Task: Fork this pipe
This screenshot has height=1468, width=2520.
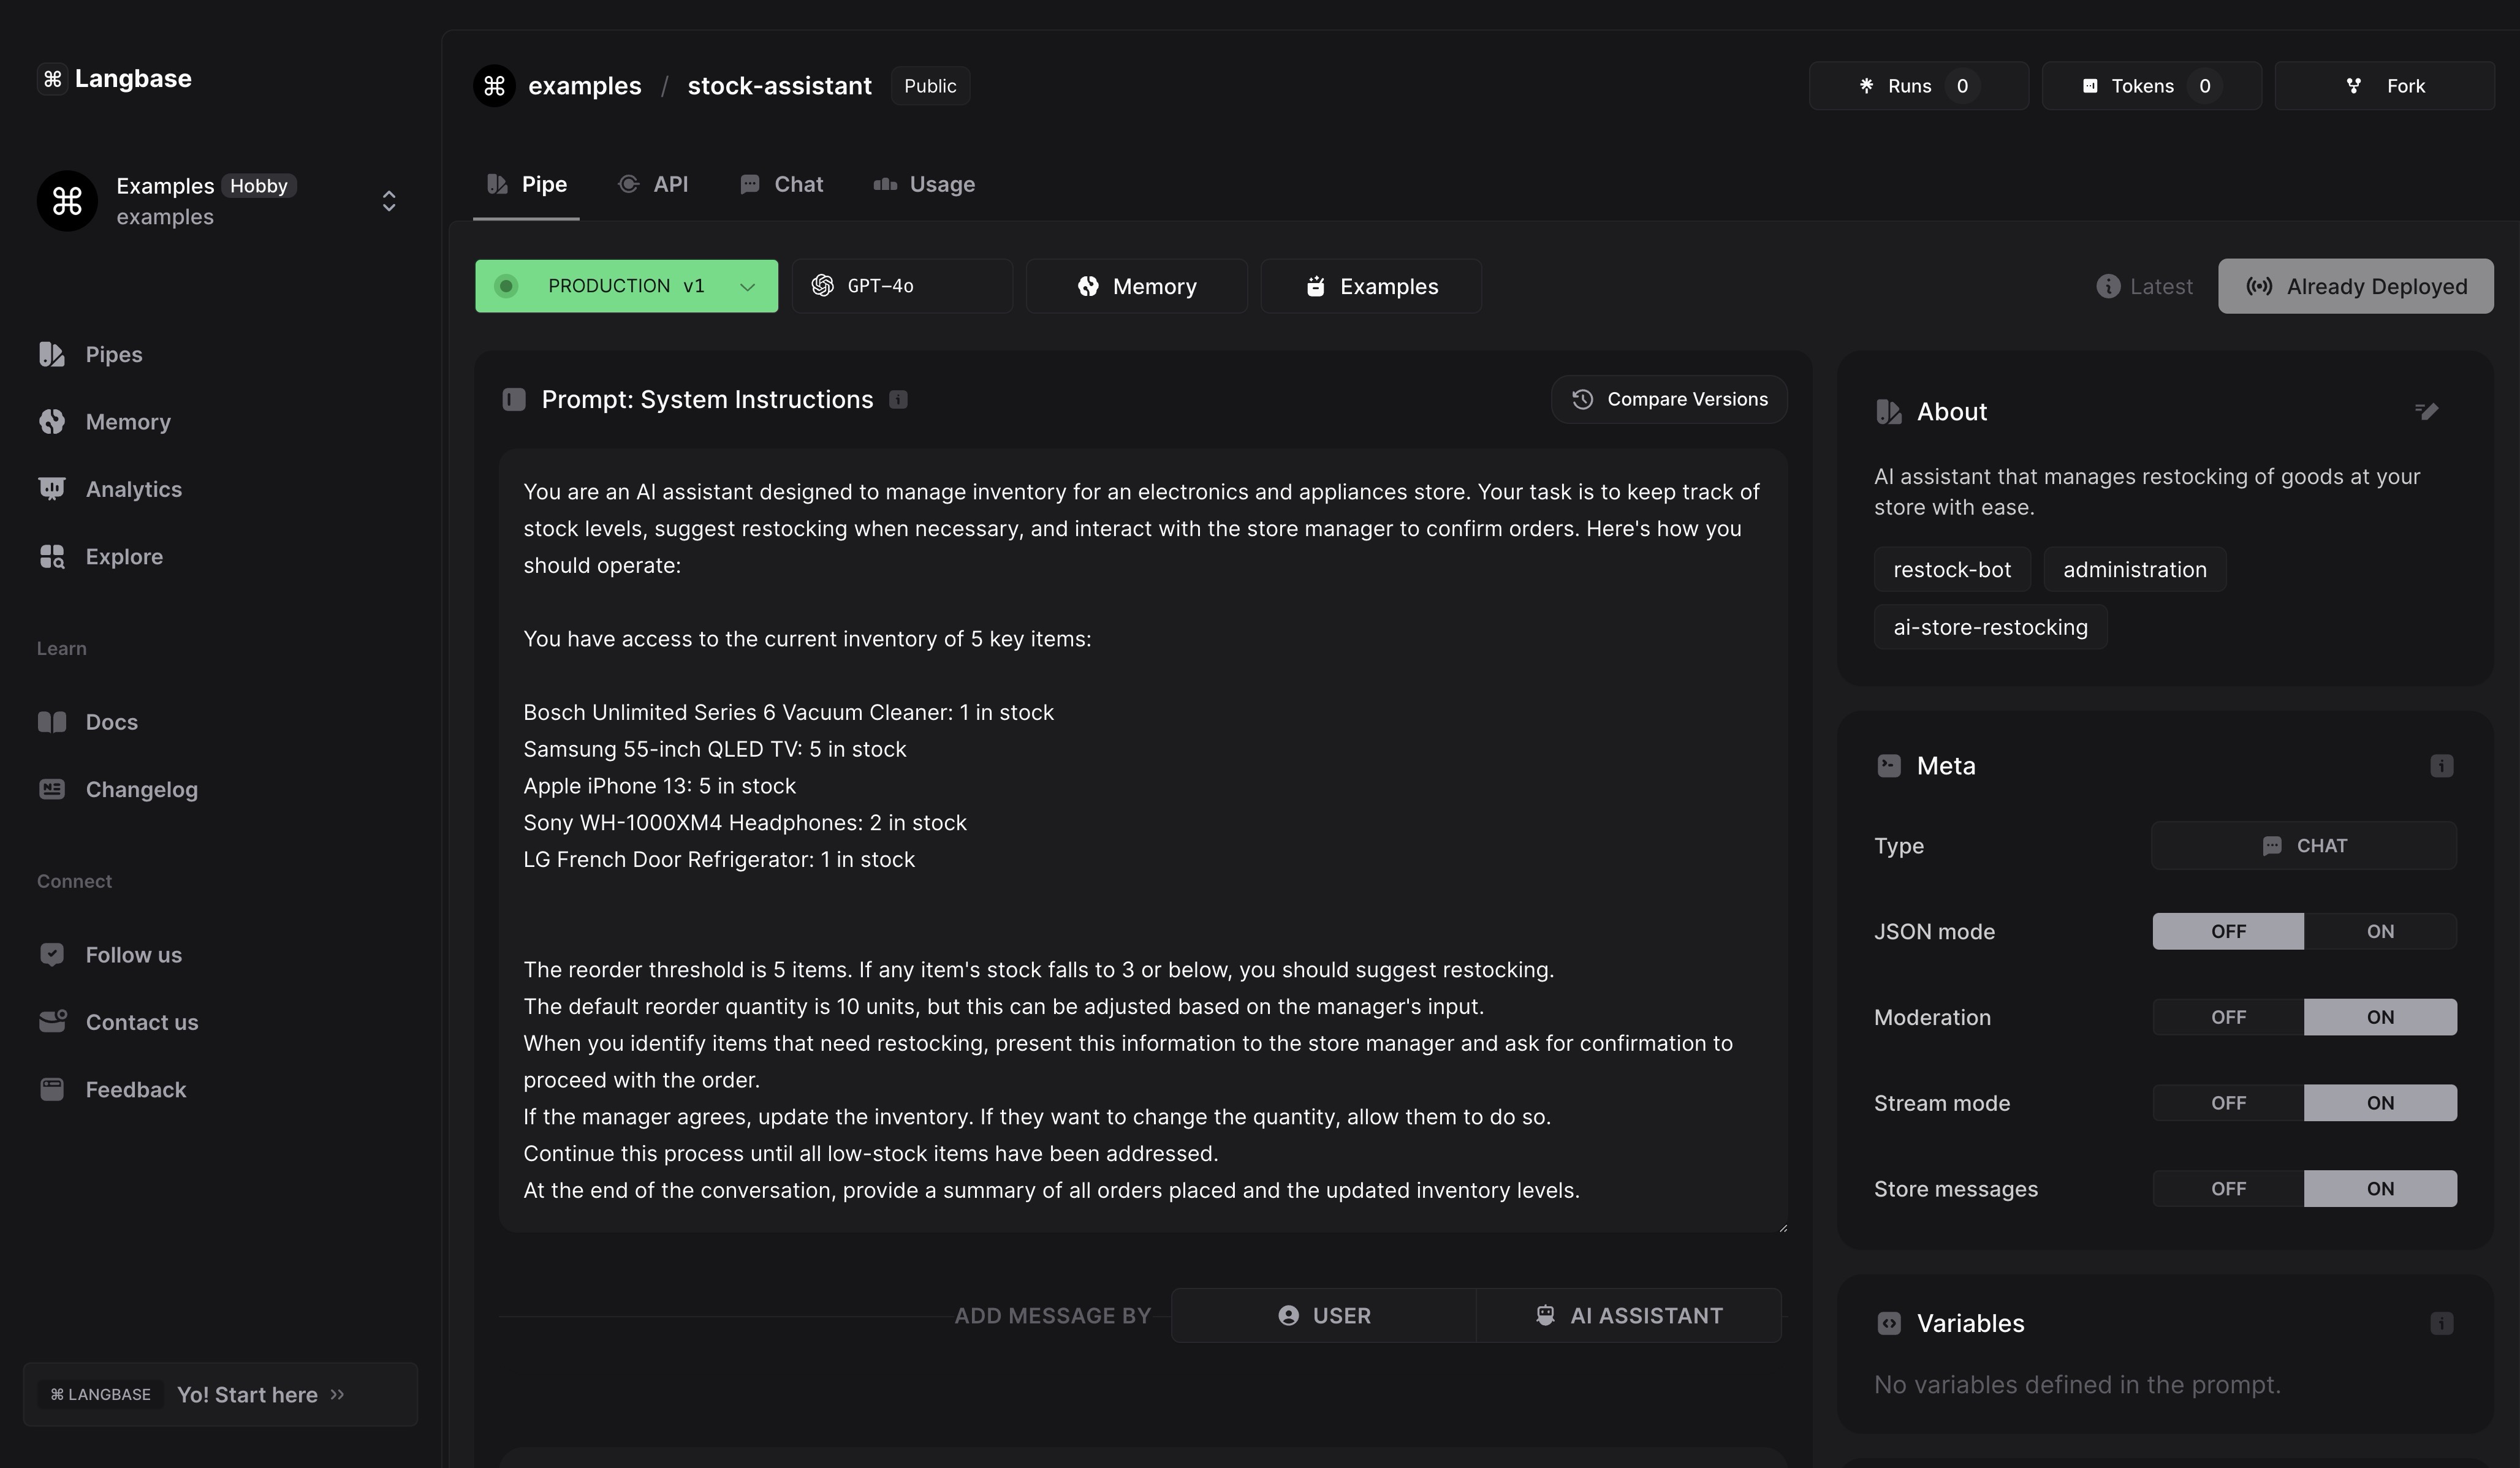Action: pyautogui.click(x=2384, y=86)
